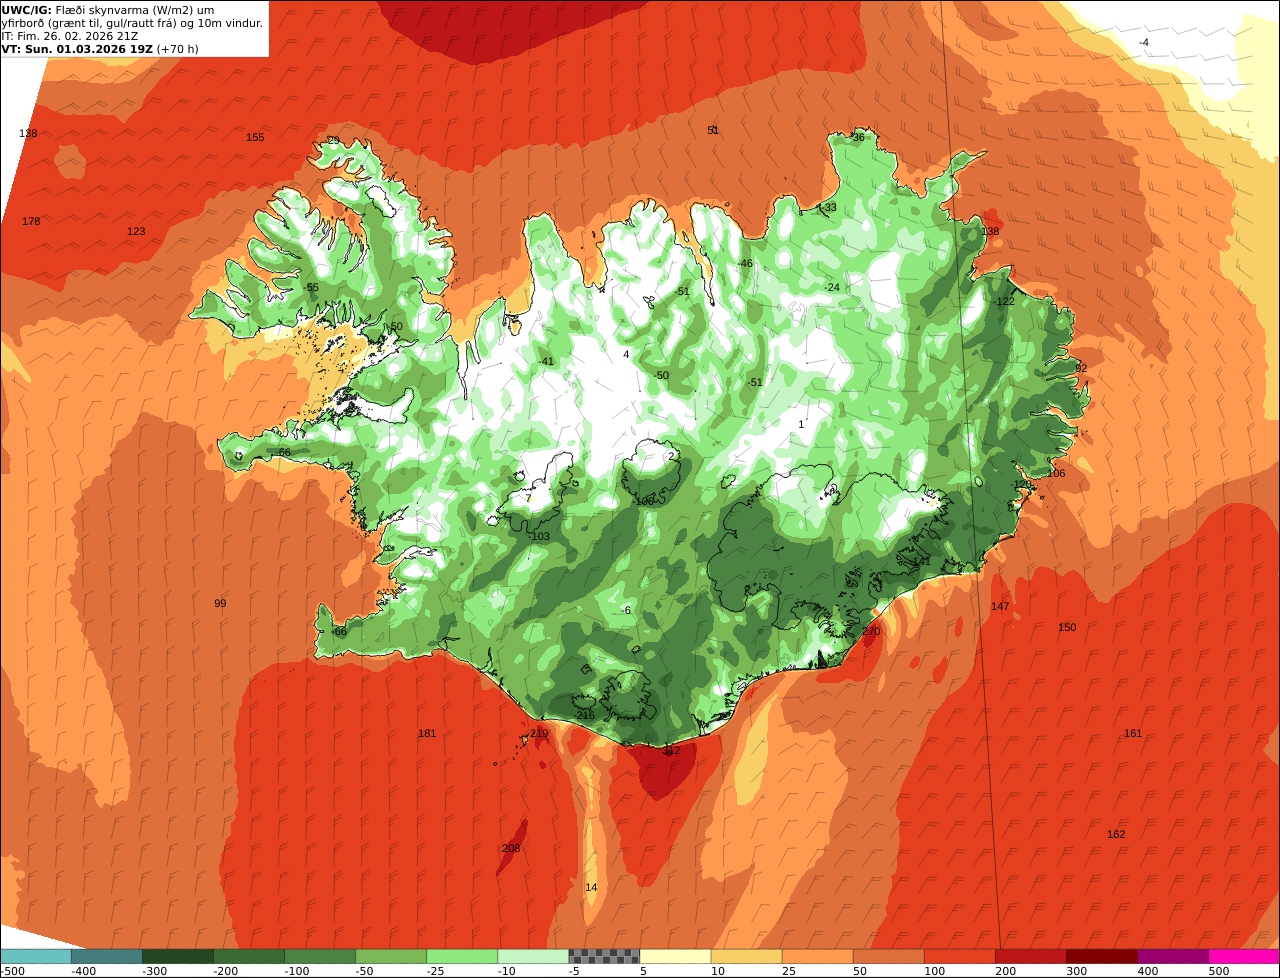The height and width of the screenshot is (978, 1280).
Task: Click the 161 value on the map
Action: click(x=1132, y=733)
